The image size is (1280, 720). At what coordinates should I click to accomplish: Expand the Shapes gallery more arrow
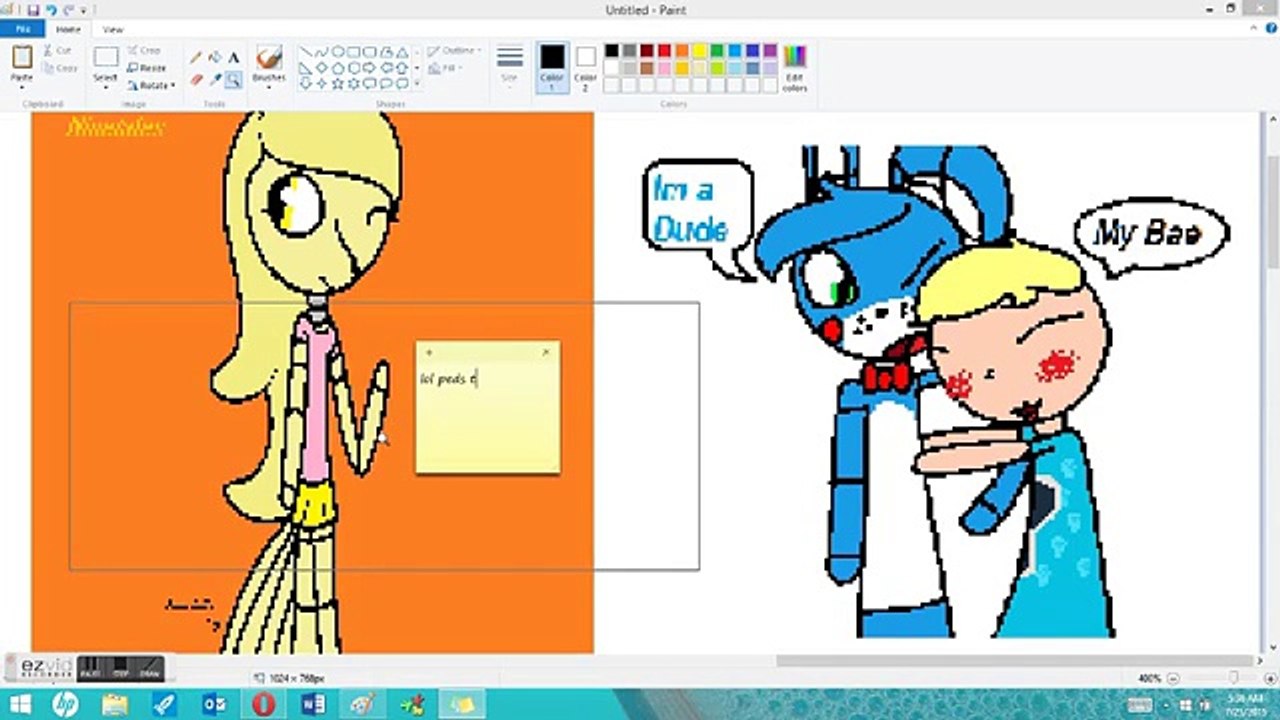point(417,84)
